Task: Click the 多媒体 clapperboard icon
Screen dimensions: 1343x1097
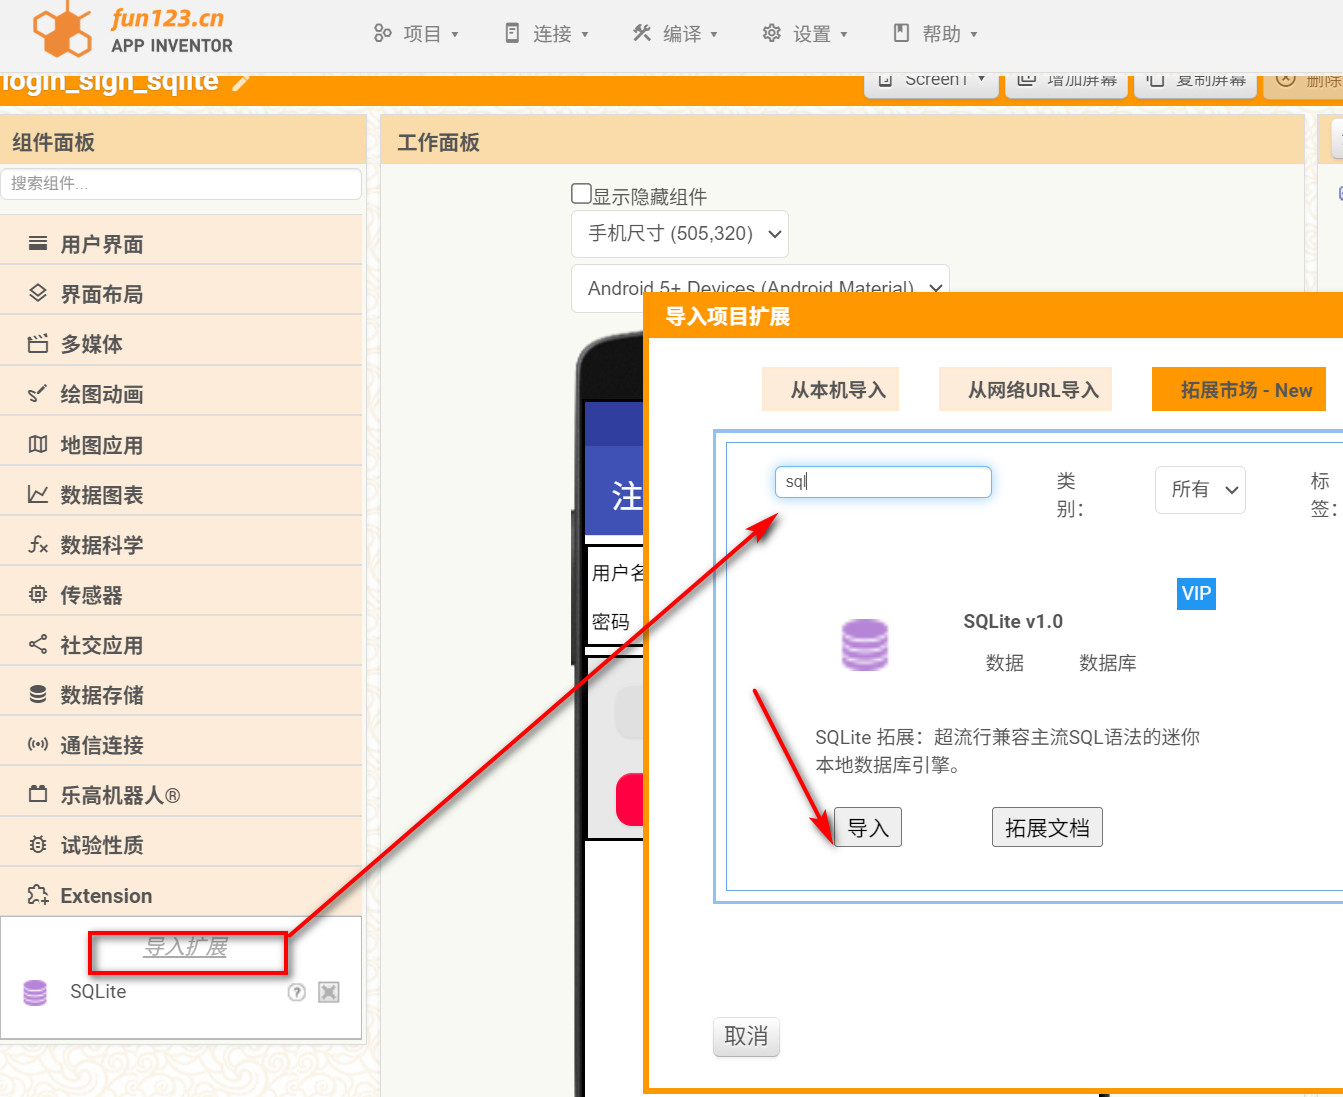Action: [38, 344]
